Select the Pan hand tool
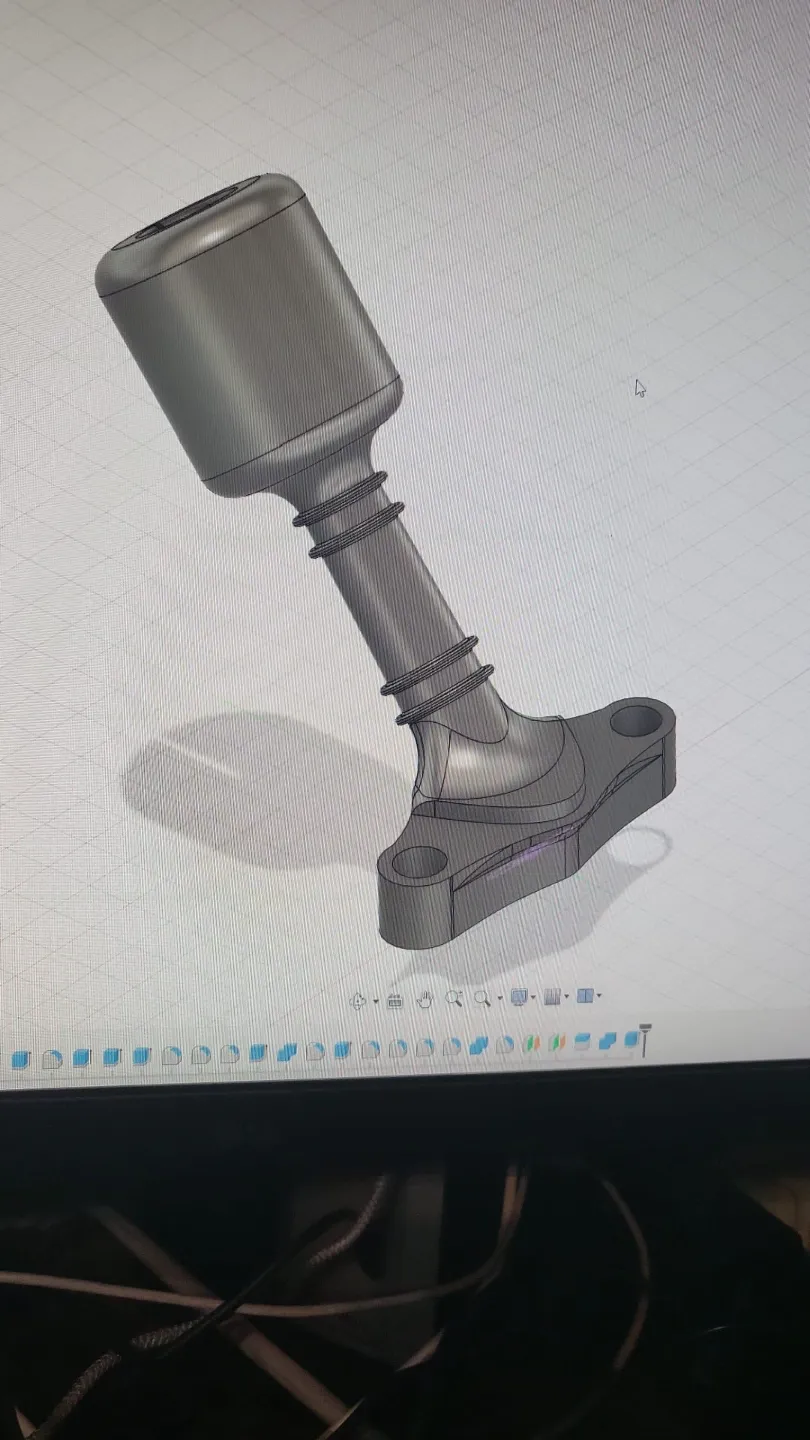Screen dimensions: 810x1440 [424, 999]
